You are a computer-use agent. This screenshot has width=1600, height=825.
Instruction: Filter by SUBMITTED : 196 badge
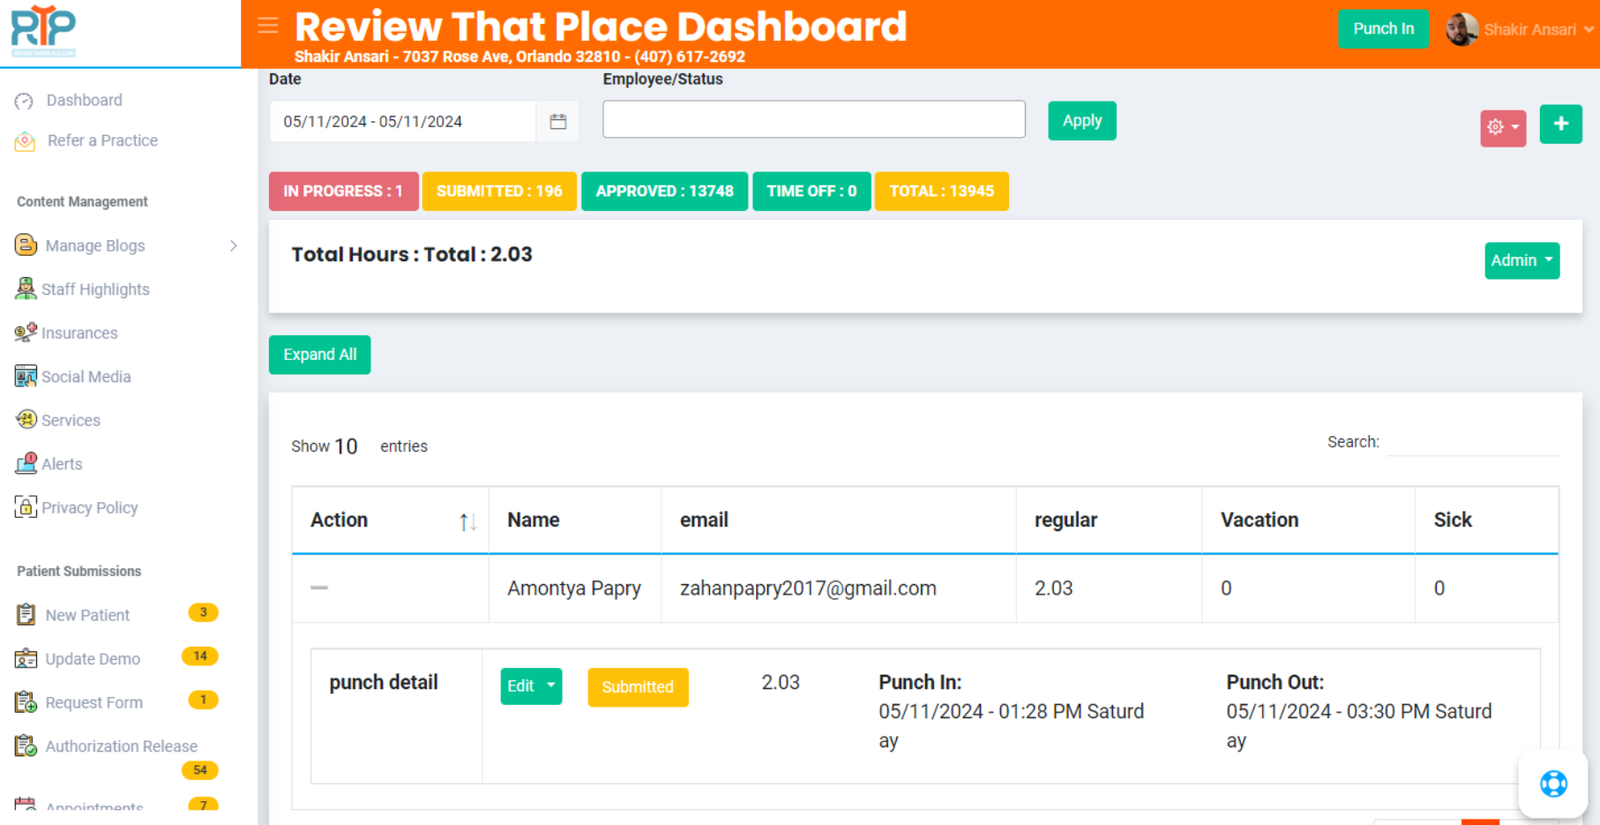point(499,191)
